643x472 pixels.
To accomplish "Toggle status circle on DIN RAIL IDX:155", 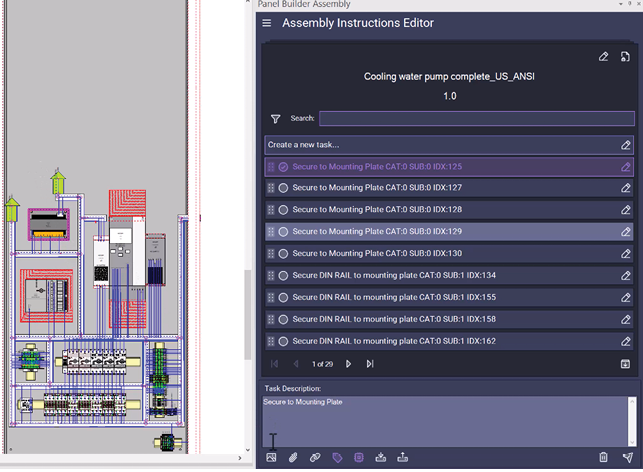I will pyautogui.click(x=283, y=297).
